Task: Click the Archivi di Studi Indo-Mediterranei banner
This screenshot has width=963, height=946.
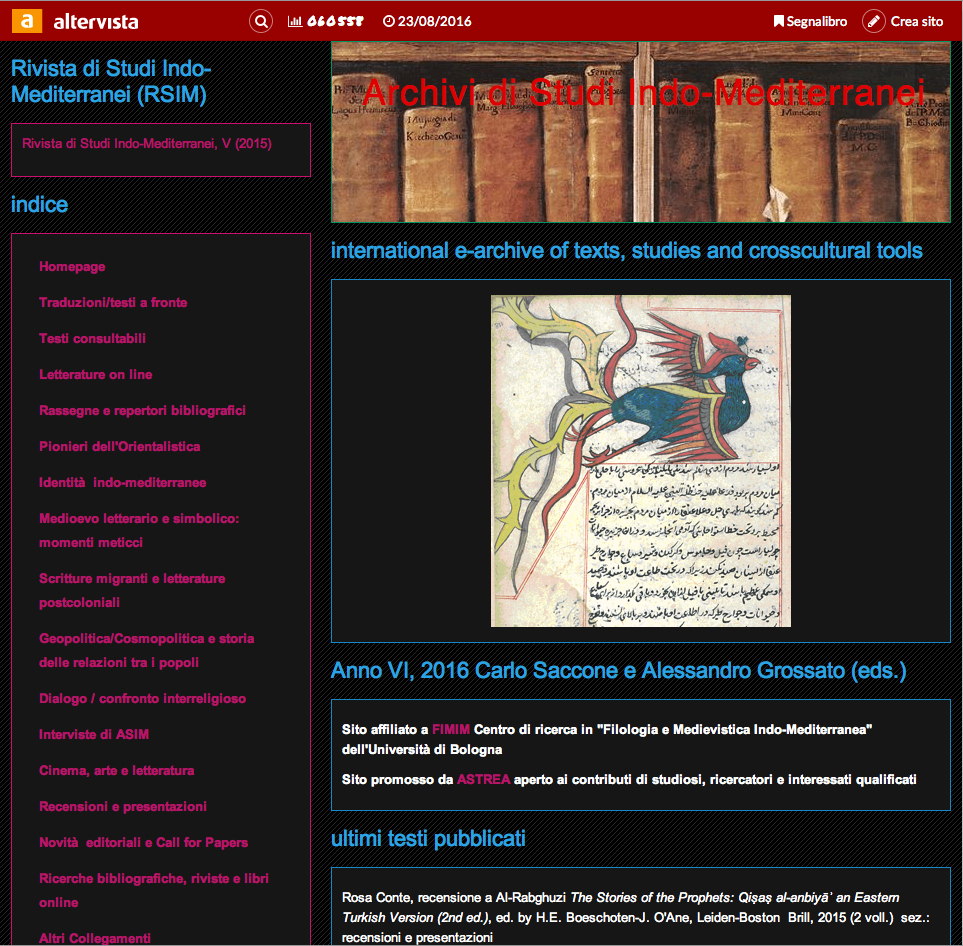Action: pos(641,132)
